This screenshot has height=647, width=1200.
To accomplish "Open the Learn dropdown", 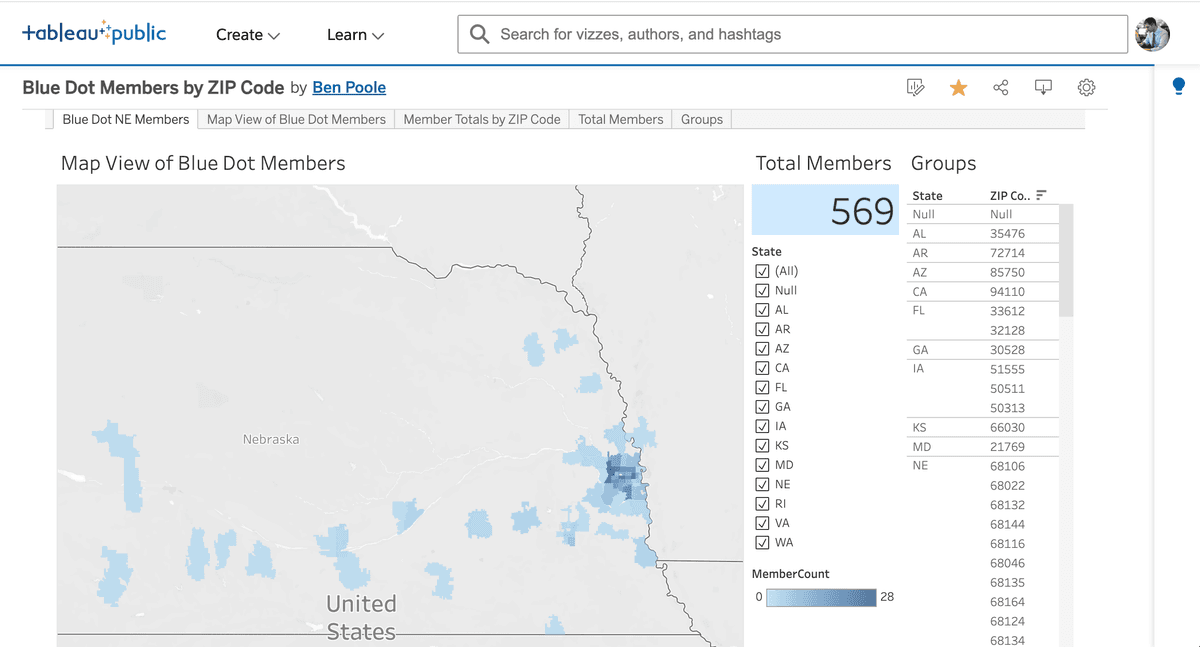I will [x=354, y=34].
